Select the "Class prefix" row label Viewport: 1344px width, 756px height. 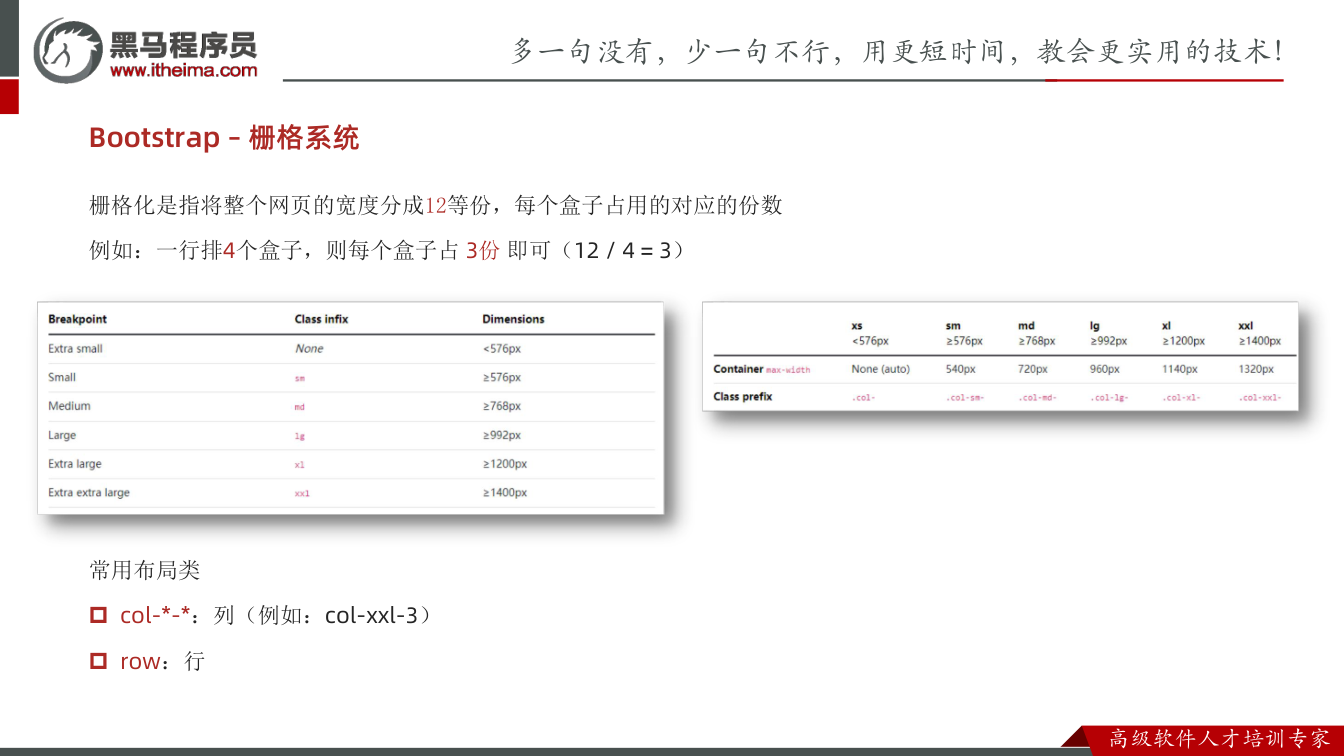point(743,397)
